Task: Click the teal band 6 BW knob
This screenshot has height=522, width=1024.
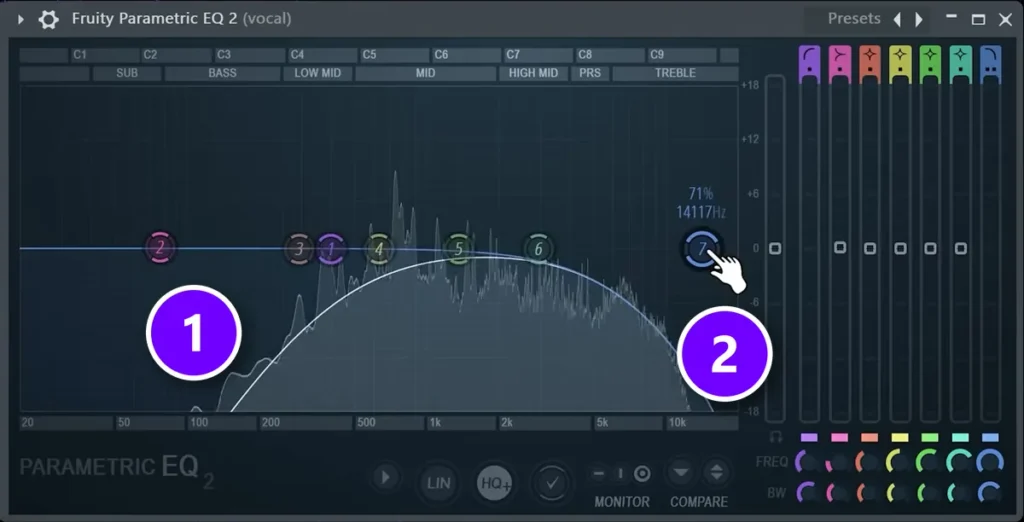Action: tap(959, 492)
